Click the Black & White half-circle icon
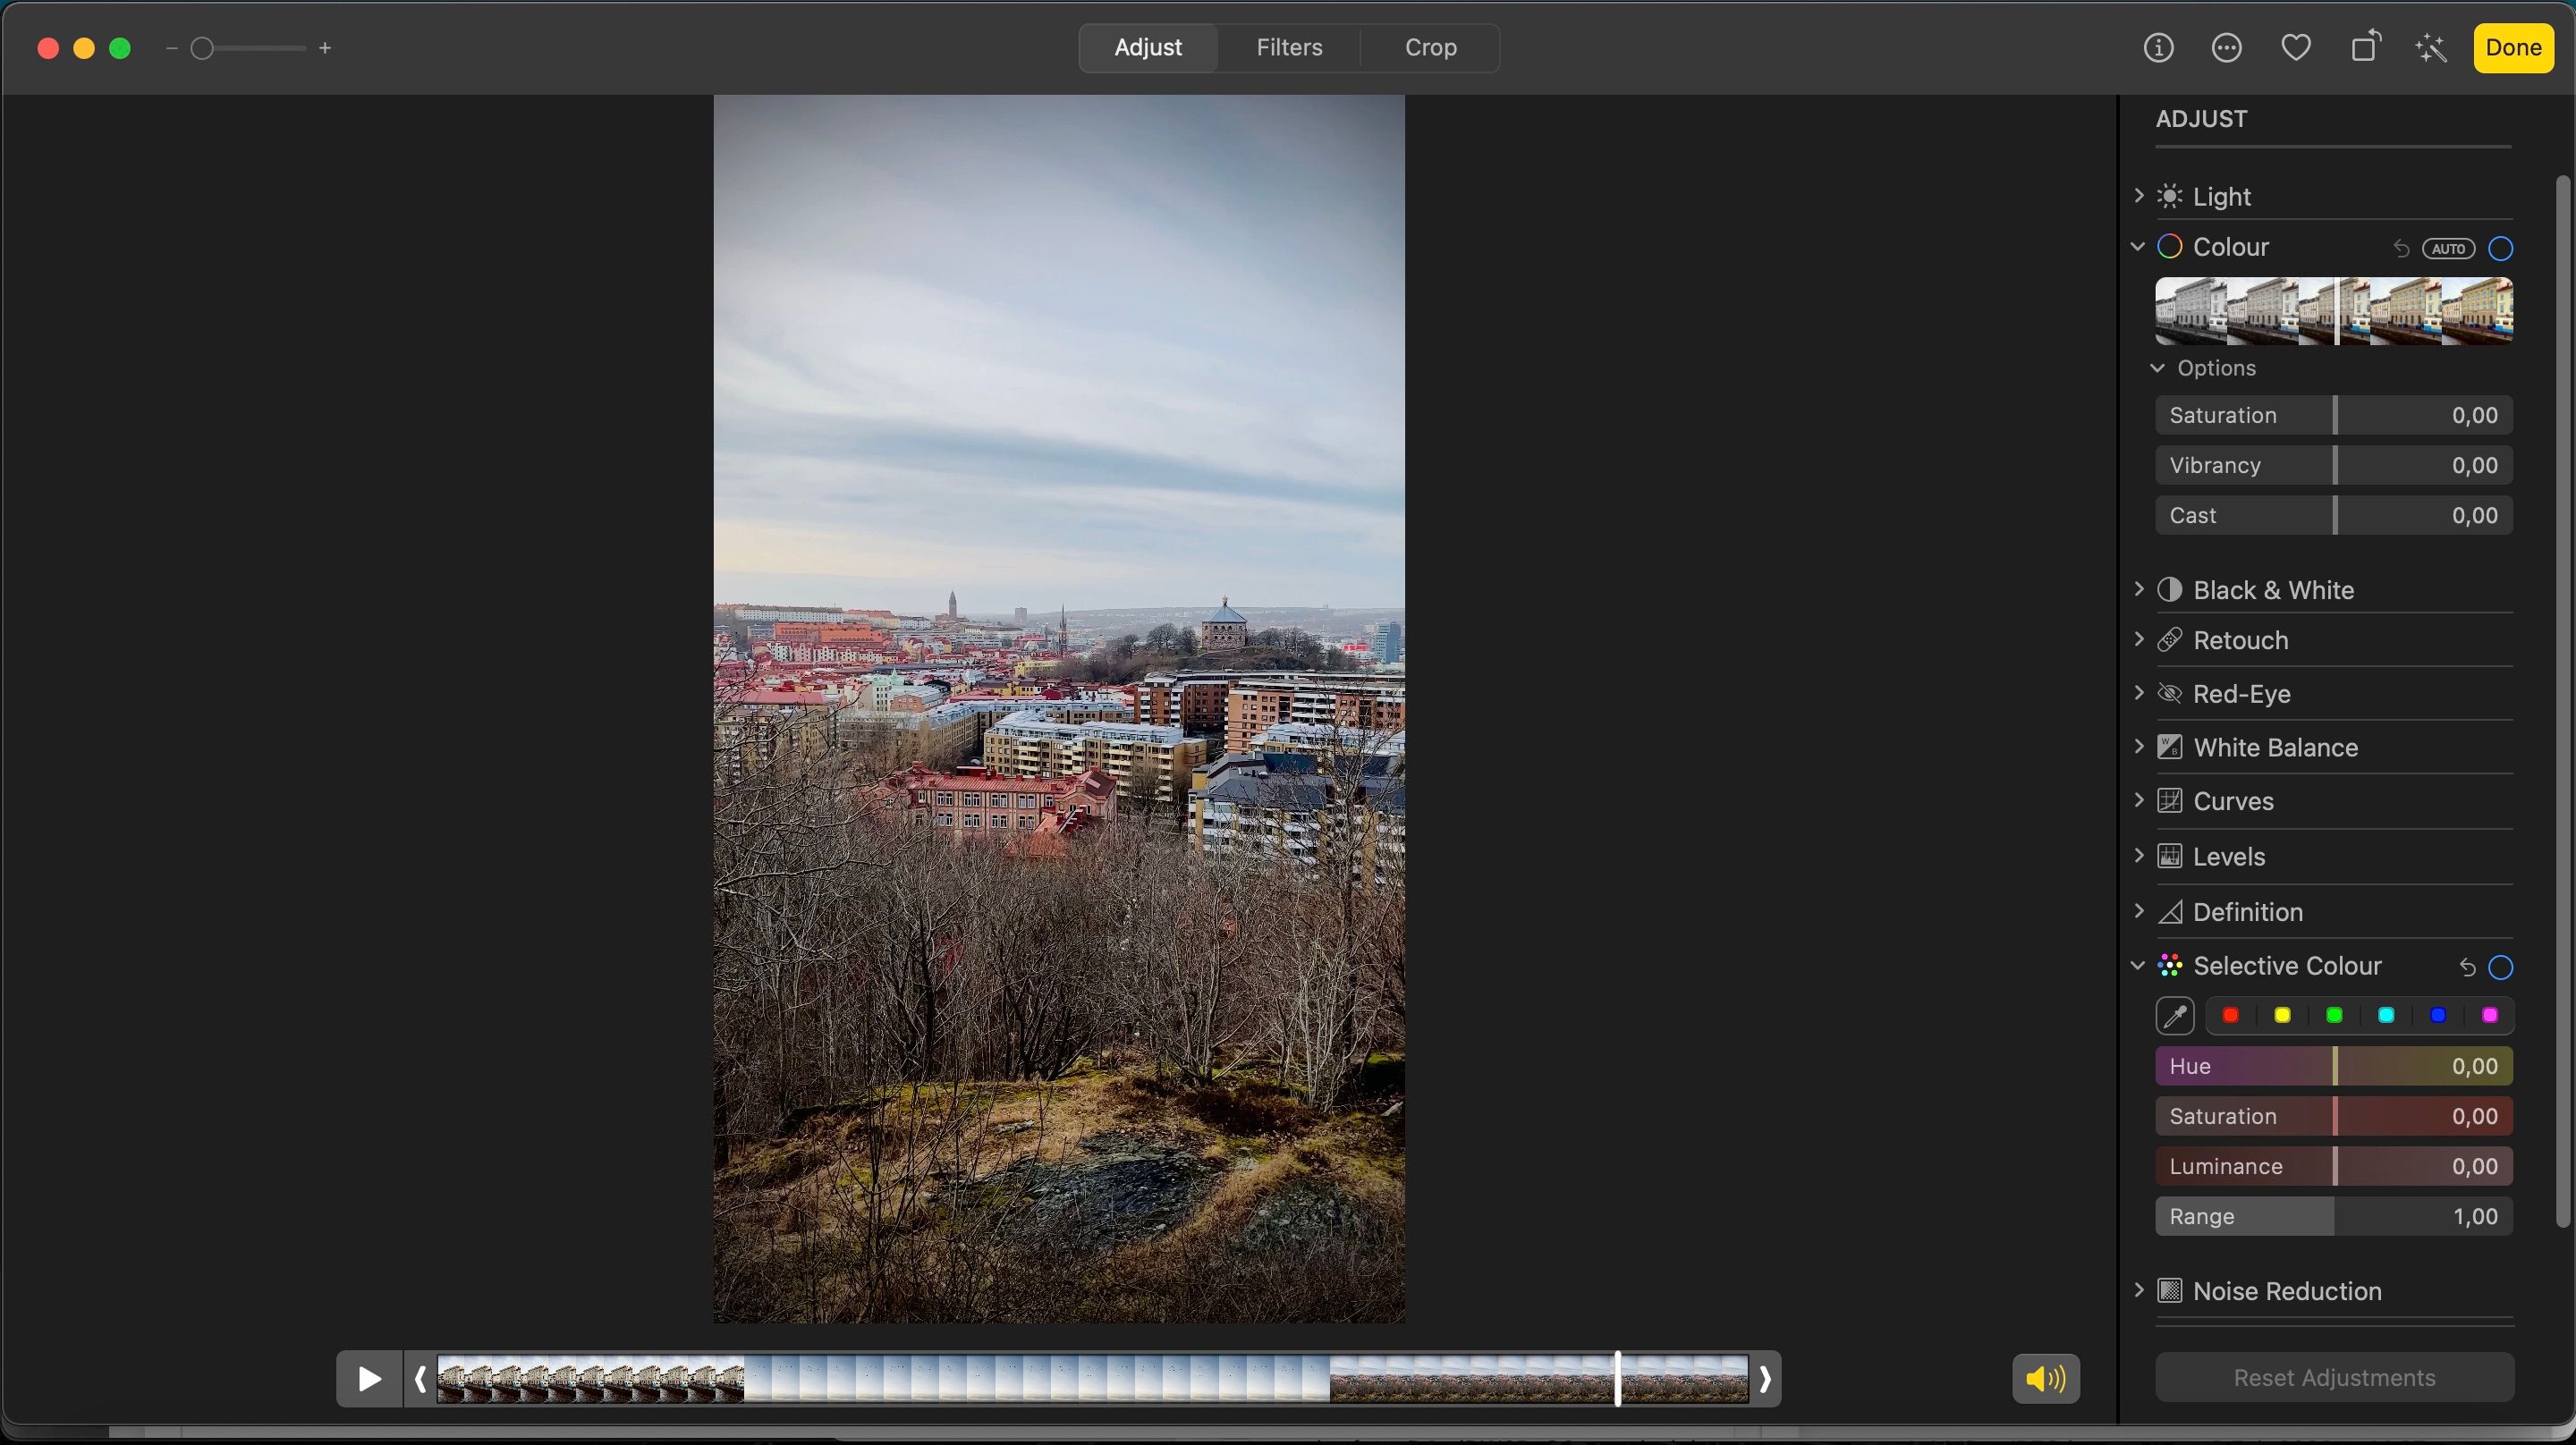 [x=2169, y=590]
